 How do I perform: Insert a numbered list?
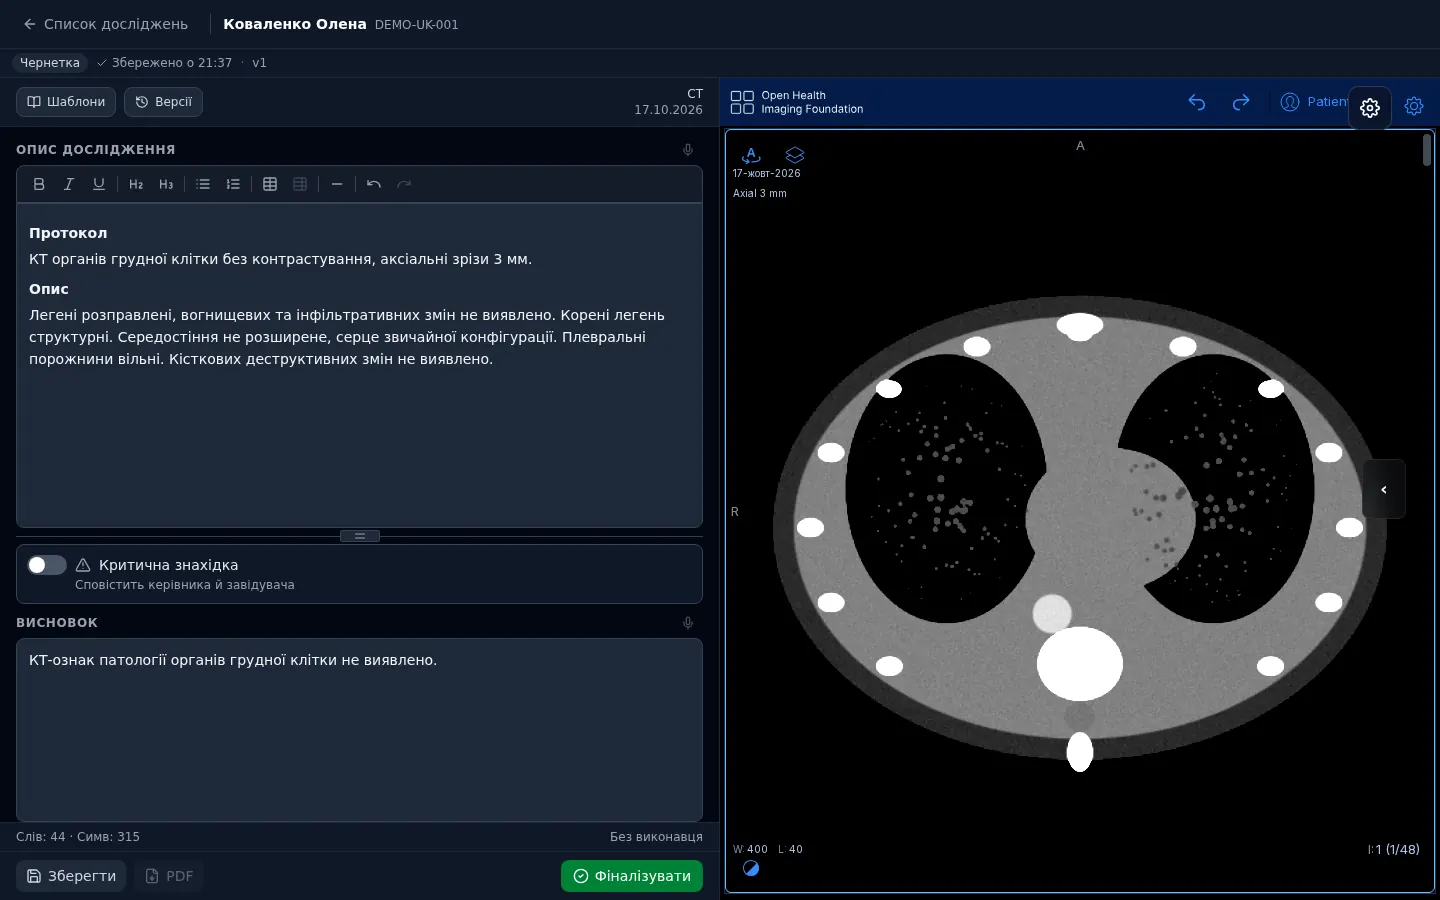coord(233,184)
